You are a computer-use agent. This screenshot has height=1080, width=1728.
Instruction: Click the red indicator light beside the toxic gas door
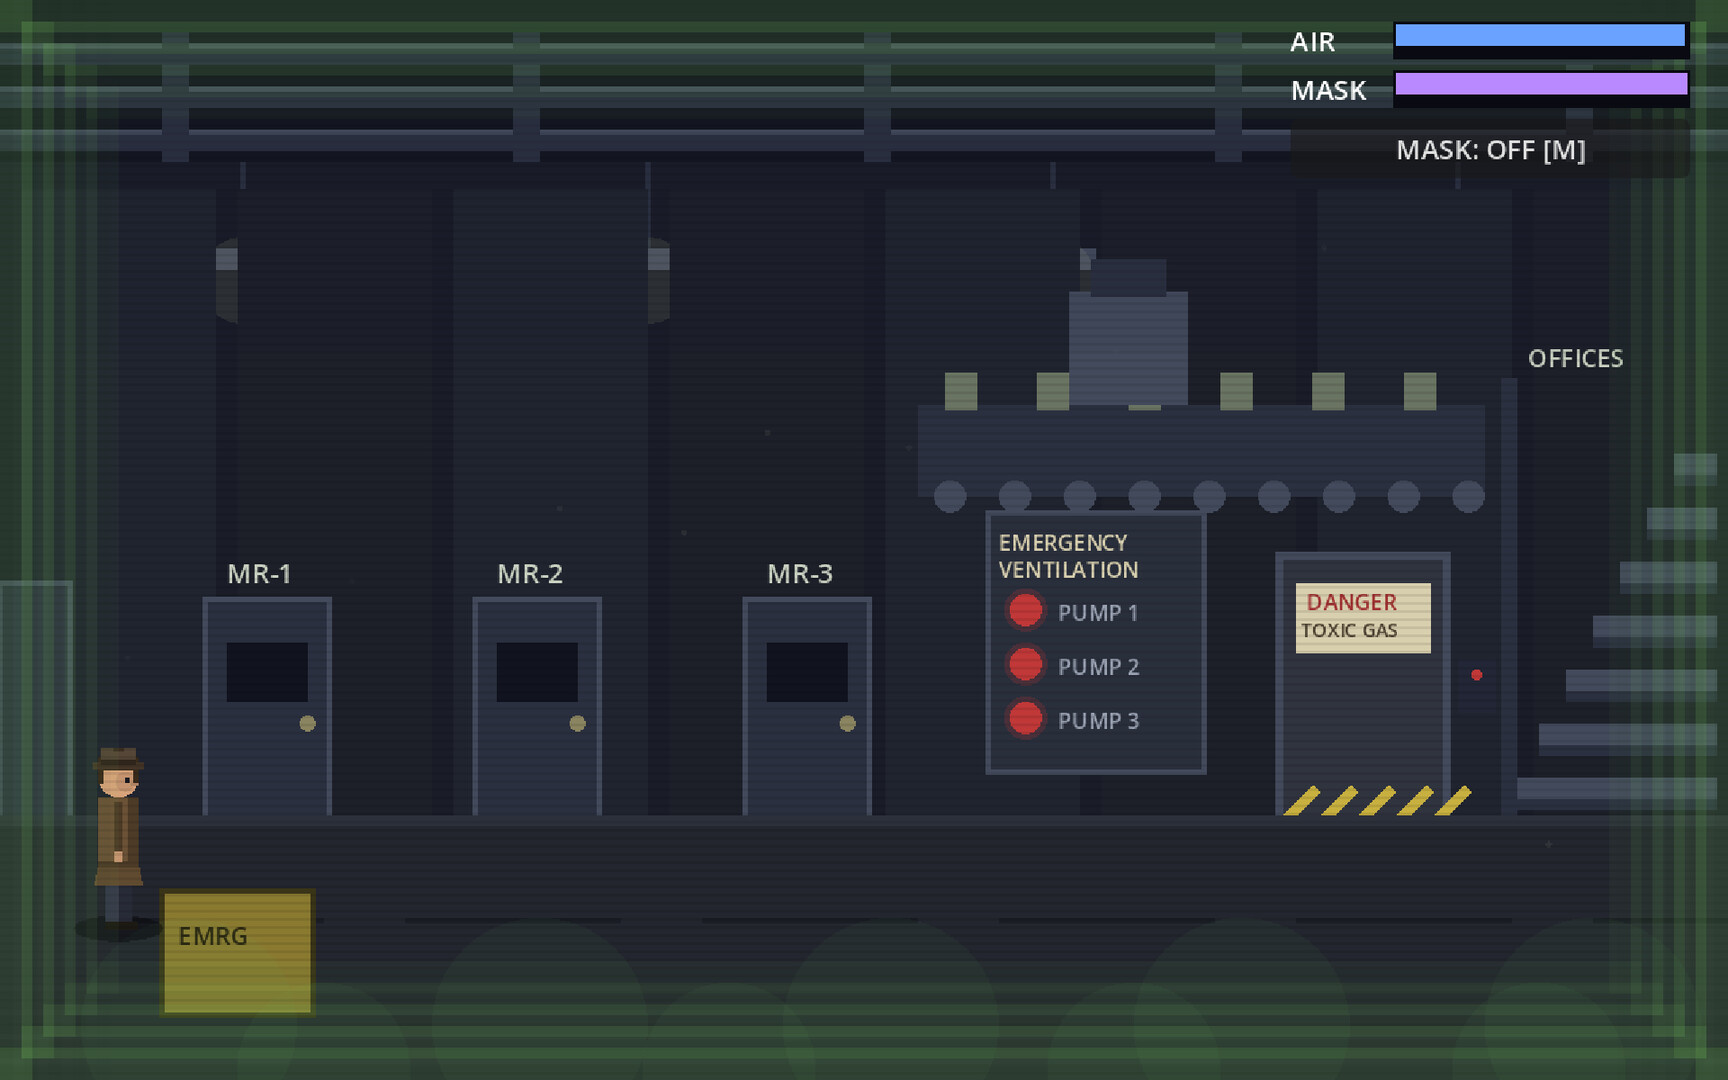[x=1476, y=675]
